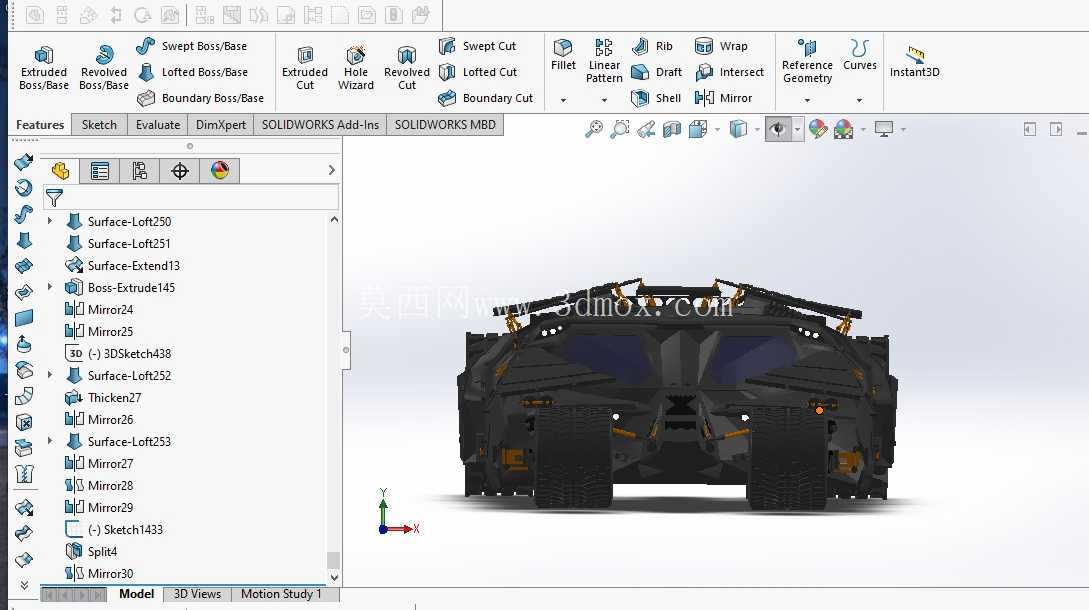Image resolution: width=1089 pixels, height=610 pixels.
Task: Open the DisplayManager color wheel tab
Action: pos(220,171)
